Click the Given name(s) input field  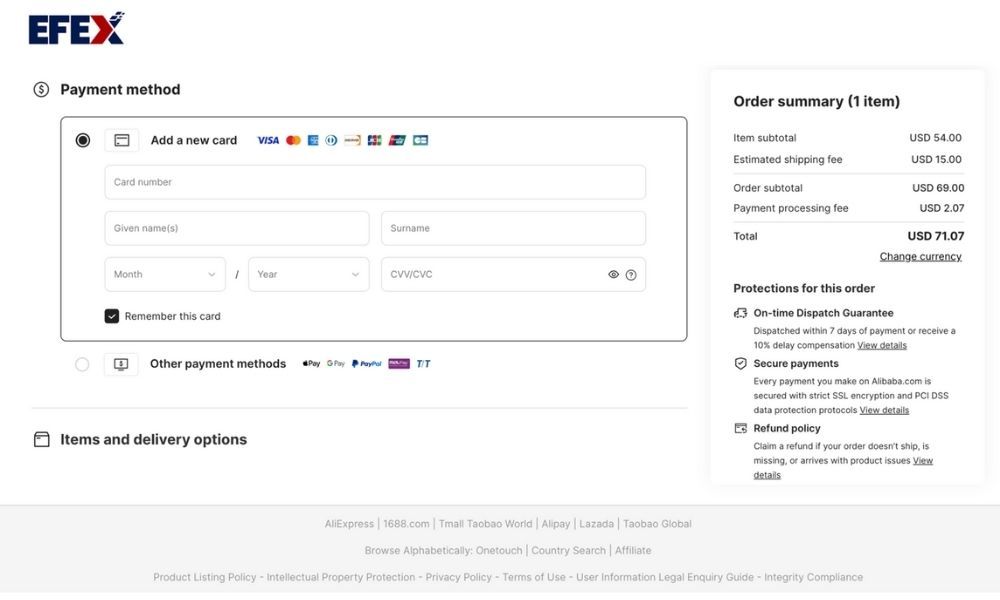coord(237,228)
